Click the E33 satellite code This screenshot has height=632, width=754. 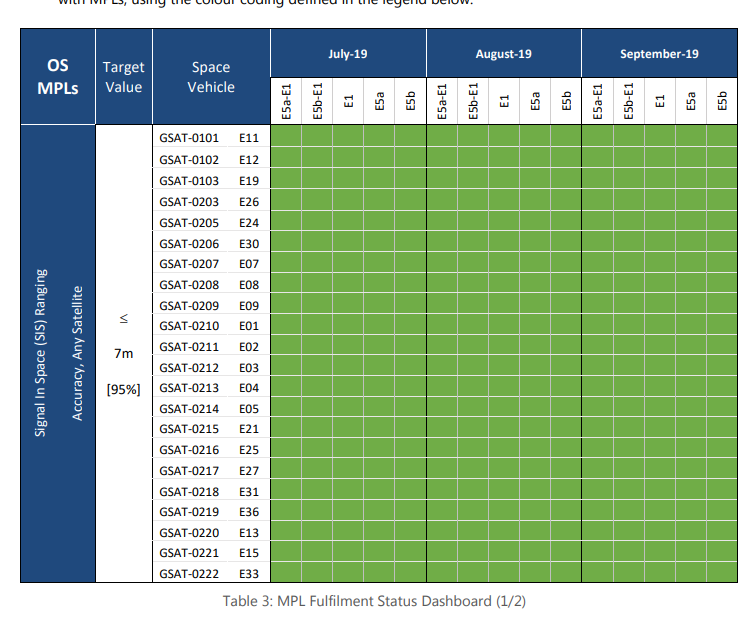click(249, 574)
